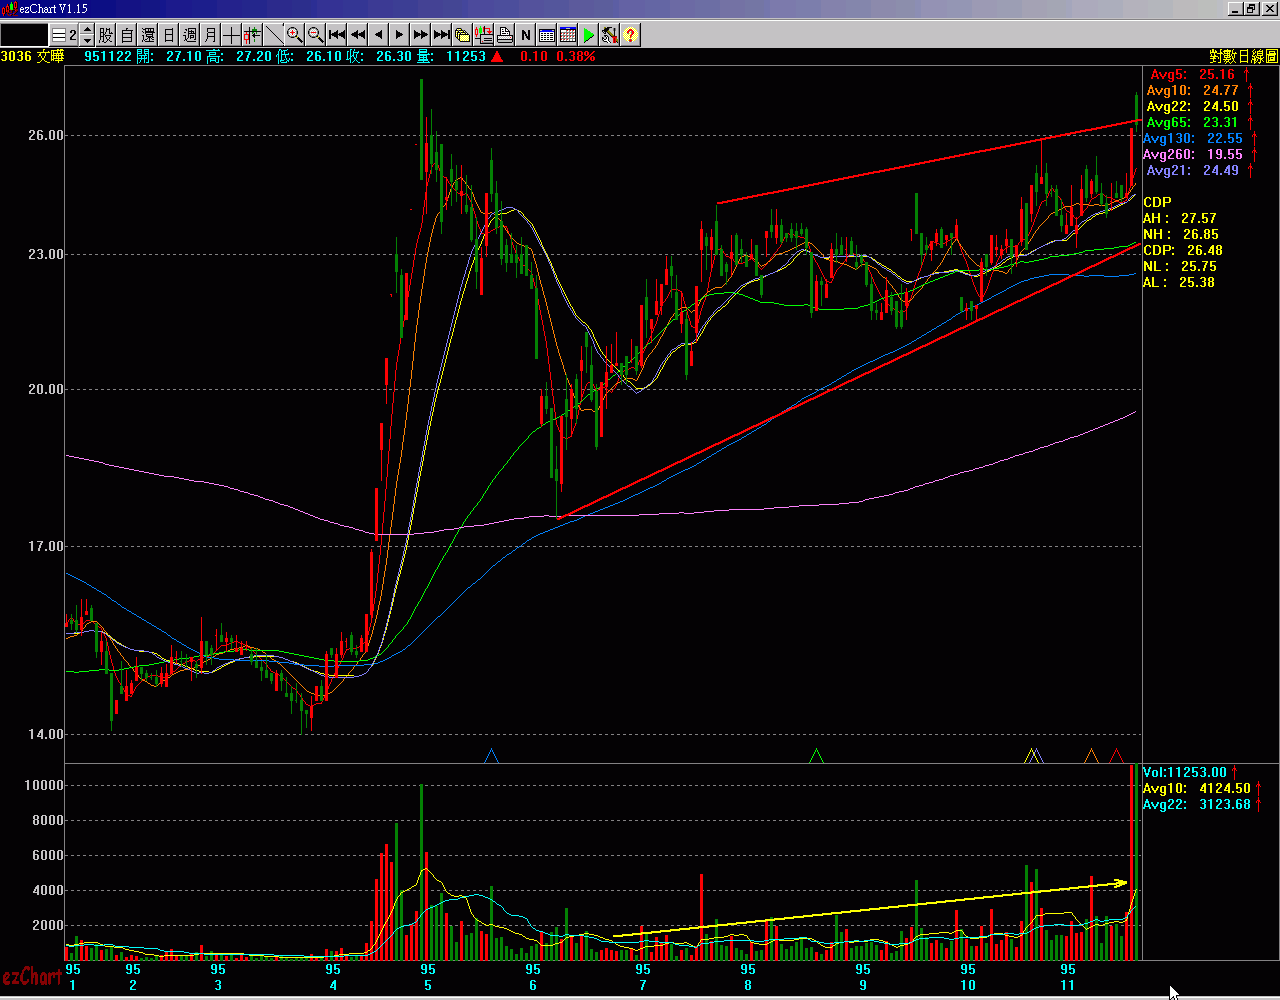Select the candlestick chart style icon
1280x1000 pixels.
253,35
